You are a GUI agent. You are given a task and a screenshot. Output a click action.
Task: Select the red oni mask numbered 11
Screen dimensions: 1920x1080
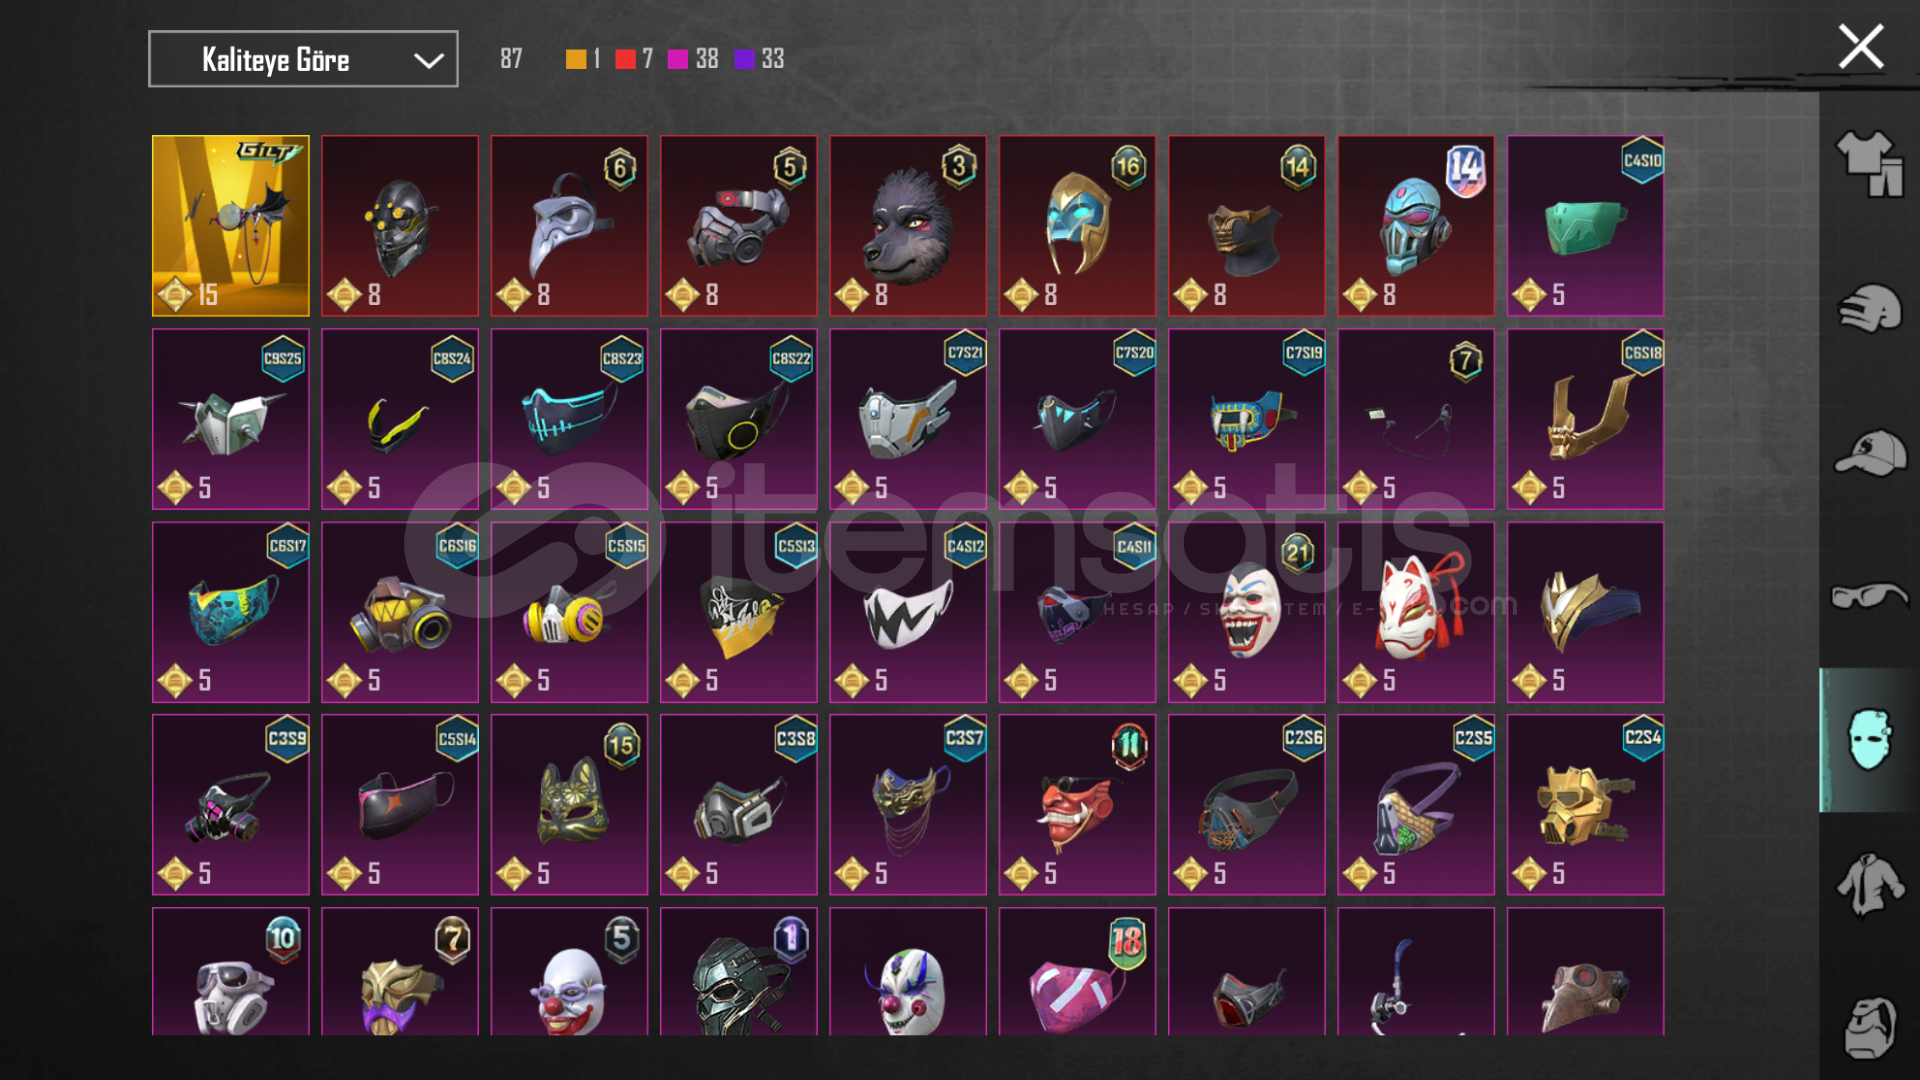(1077, 805)
